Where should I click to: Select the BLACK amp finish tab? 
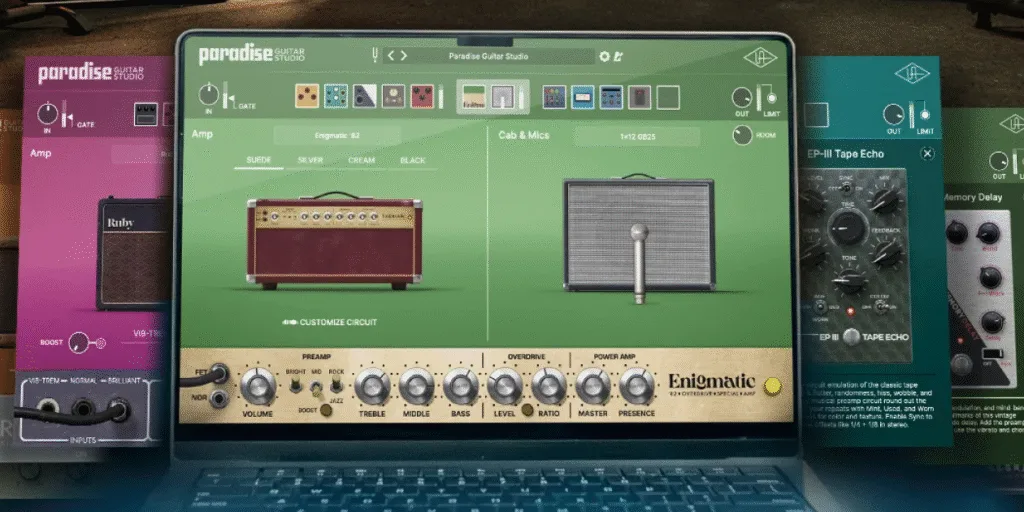coord(413,160)
